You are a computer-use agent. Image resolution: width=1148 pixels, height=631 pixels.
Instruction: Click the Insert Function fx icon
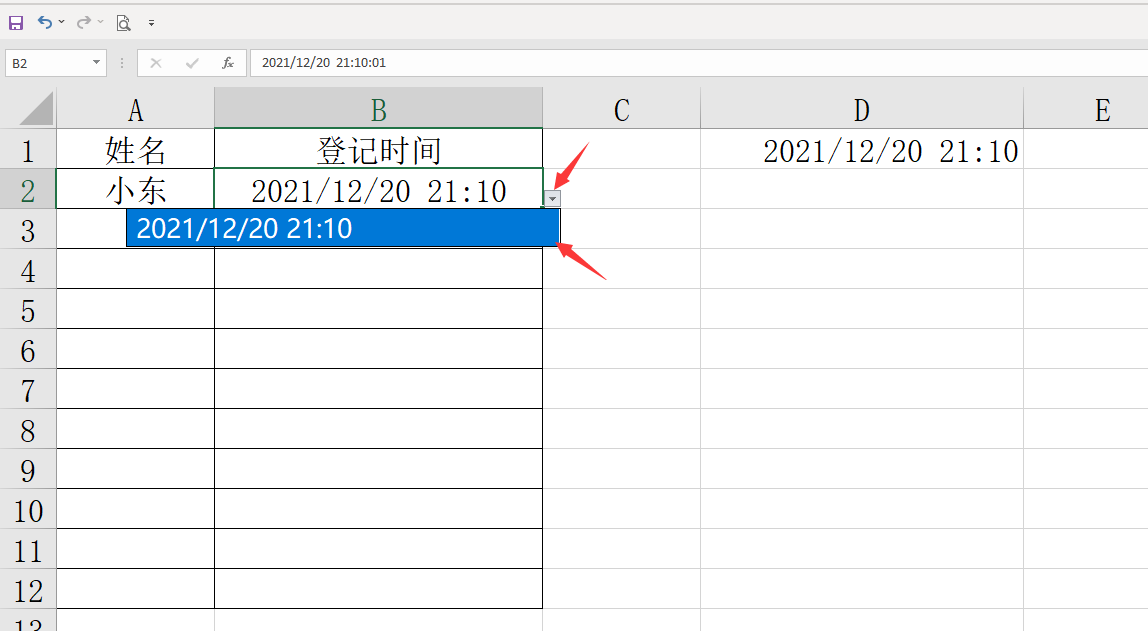click(228, 63)
